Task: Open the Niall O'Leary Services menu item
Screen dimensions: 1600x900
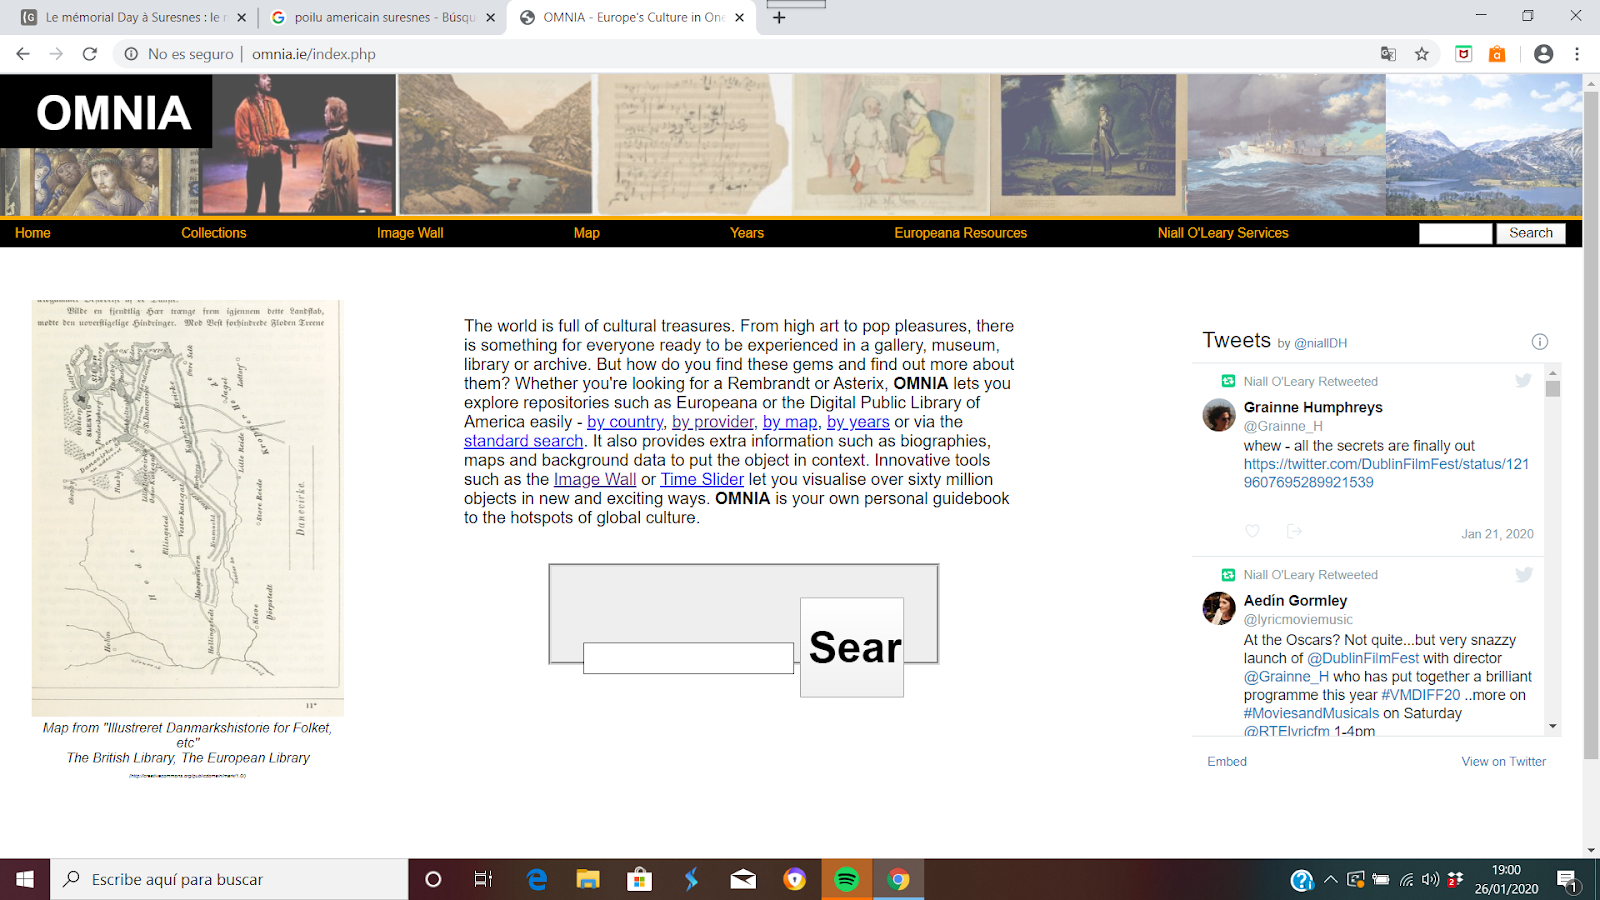Action: (1223, 232)
